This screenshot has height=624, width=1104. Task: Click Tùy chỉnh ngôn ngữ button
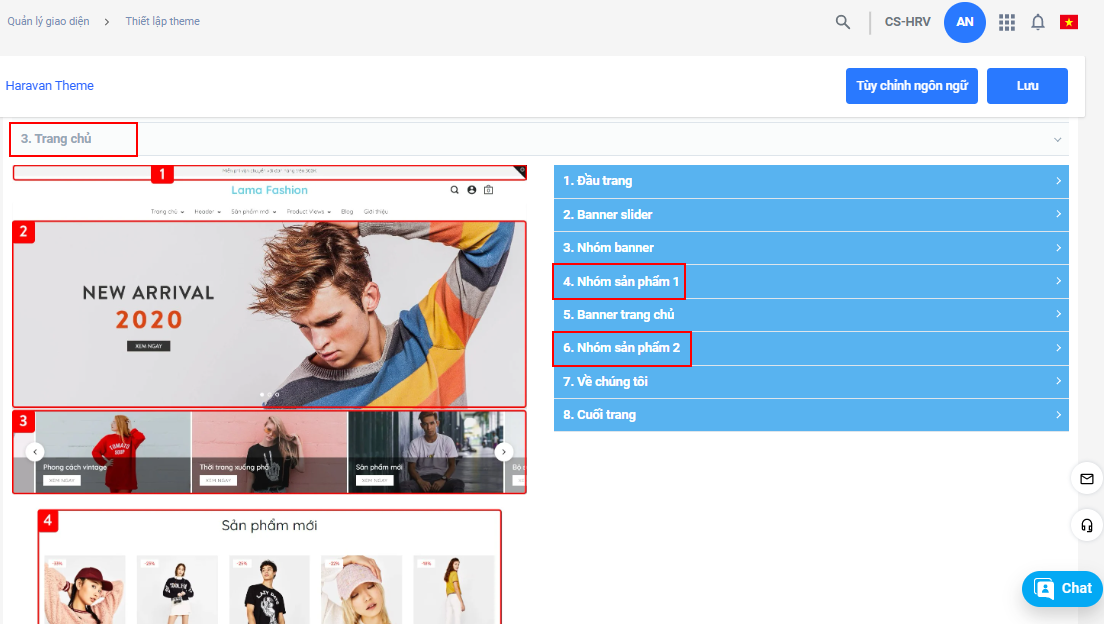click(911, 86)
